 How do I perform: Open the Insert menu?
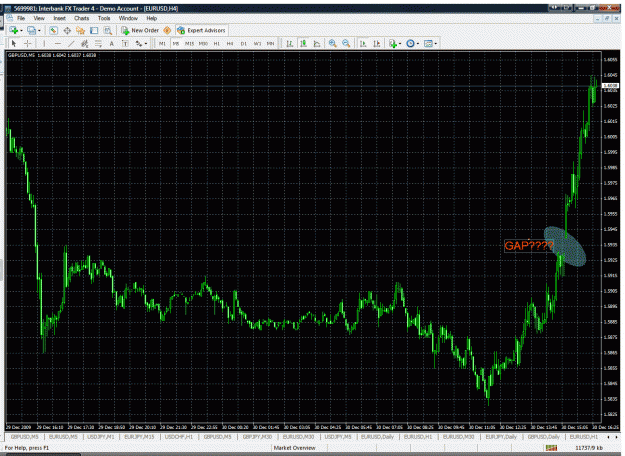pos(59,18)
